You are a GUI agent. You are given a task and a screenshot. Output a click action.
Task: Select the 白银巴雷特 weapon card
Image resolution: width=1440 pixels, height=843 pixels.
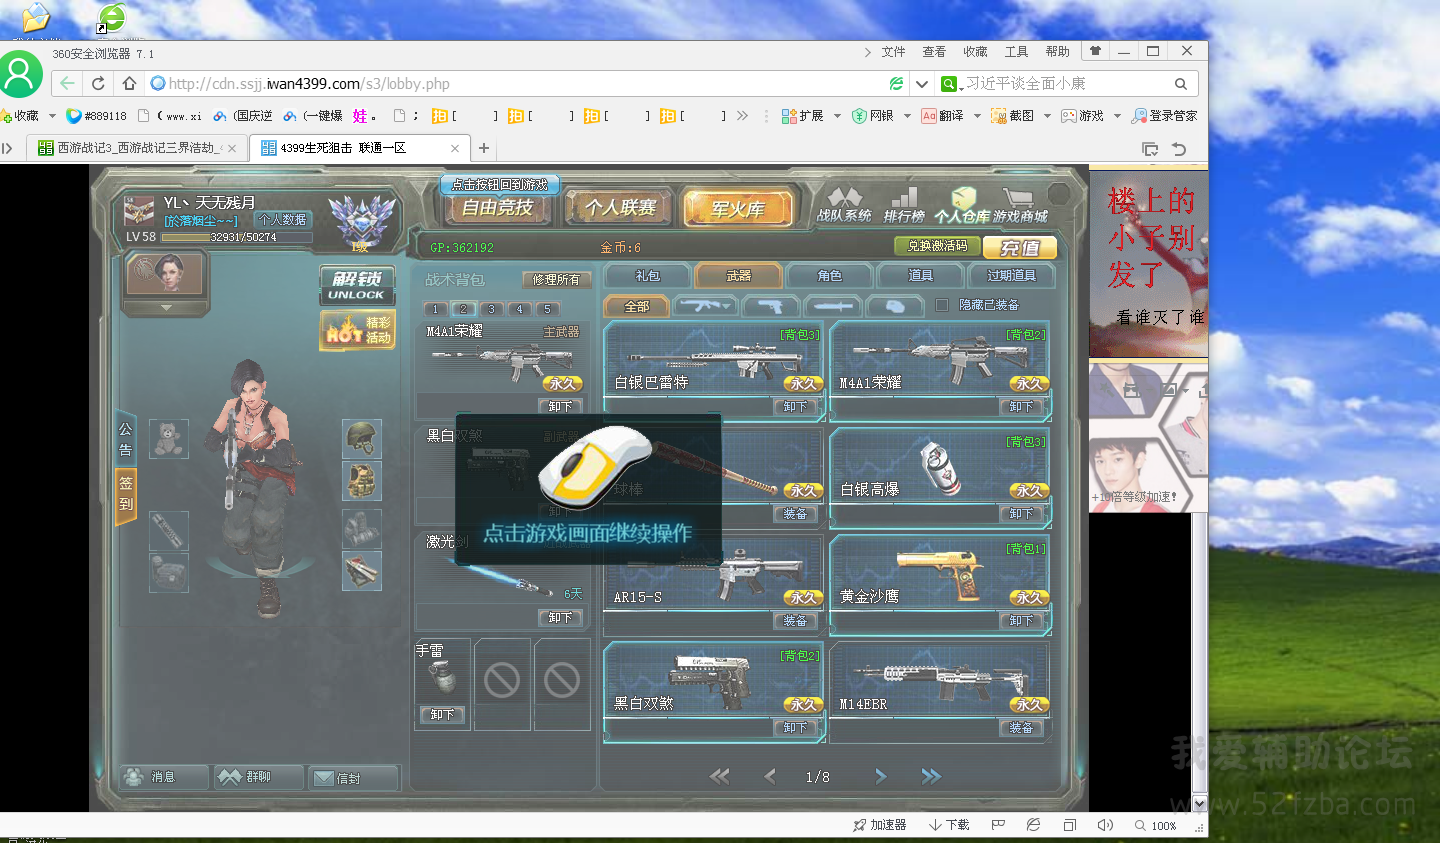tap(715, 370)
